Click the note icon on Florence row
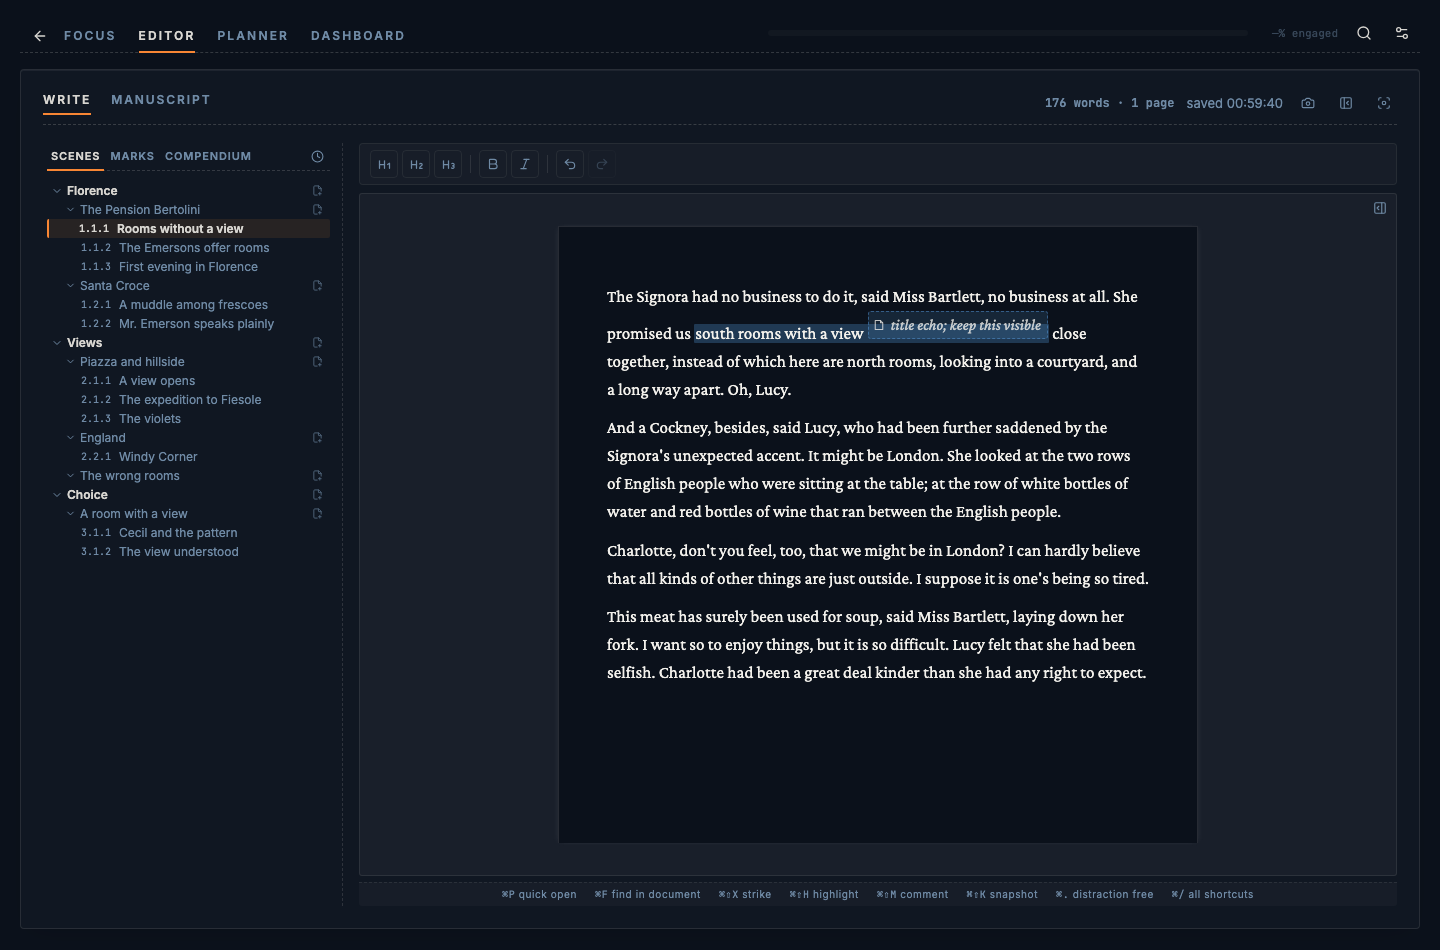 pos(317,191)
